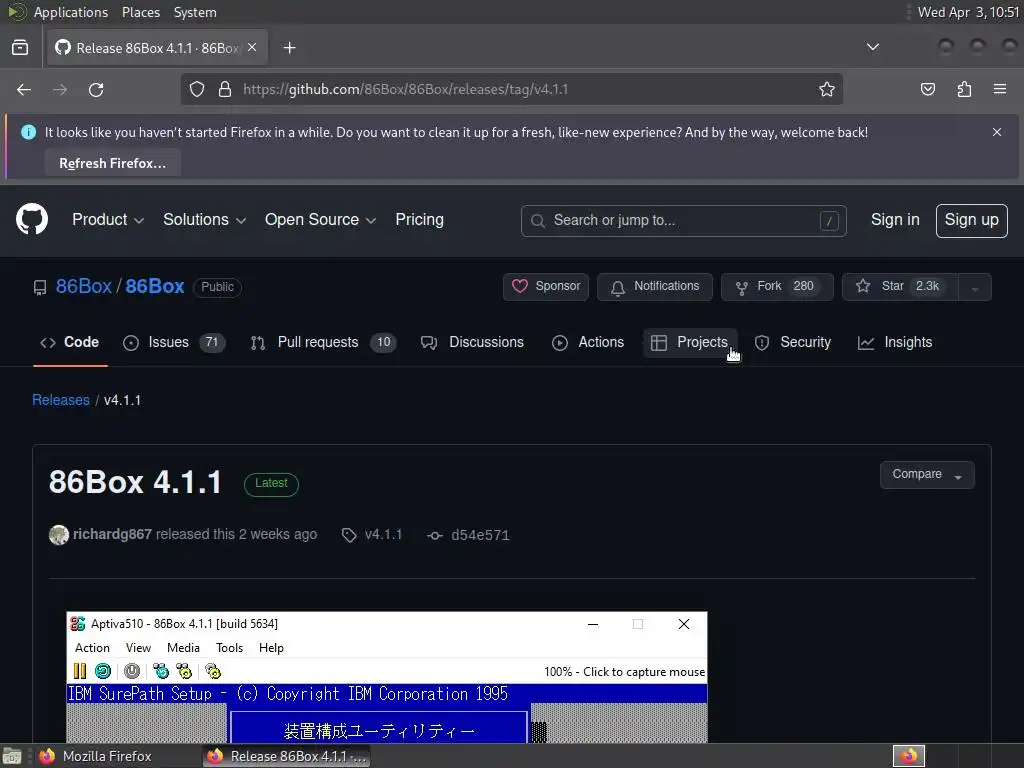Image resolution: width=1024 pixels, height=768 pixels.
Task: Go back using the browser back arrow
Action: [24, 89]
